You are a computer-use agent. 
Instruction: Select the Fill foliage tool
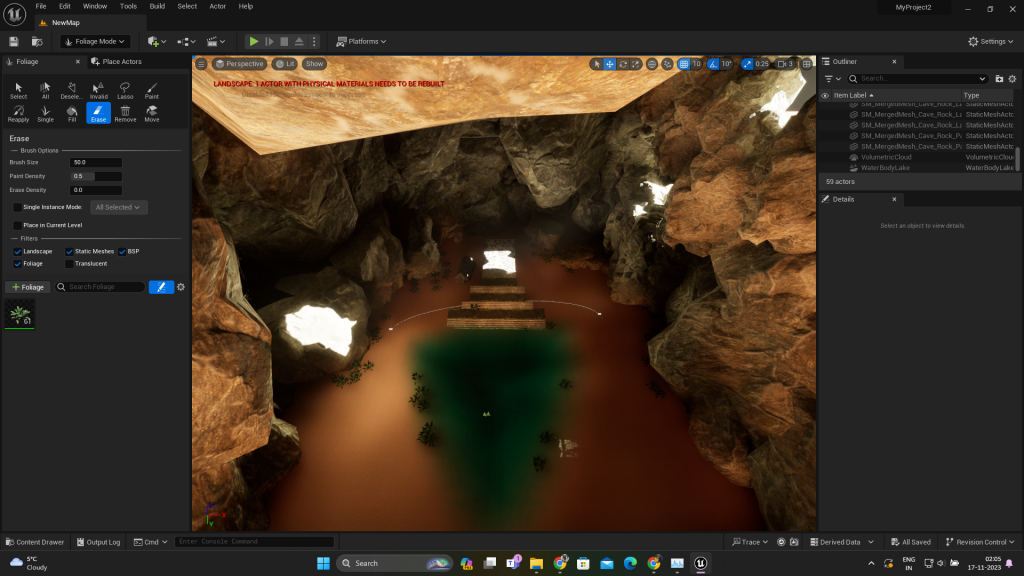(72, 114)
